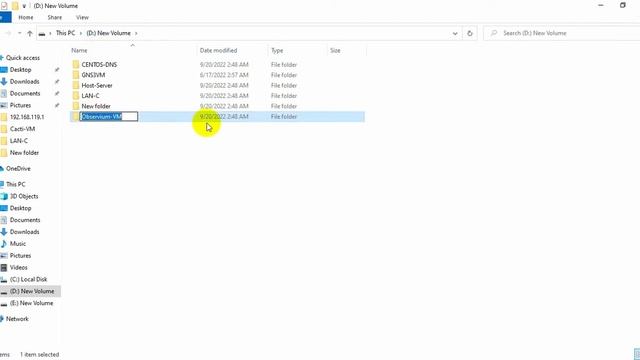Screen dimensions: 640x360
Task: Click the title bar folder icon
Action: coord(15,6)
